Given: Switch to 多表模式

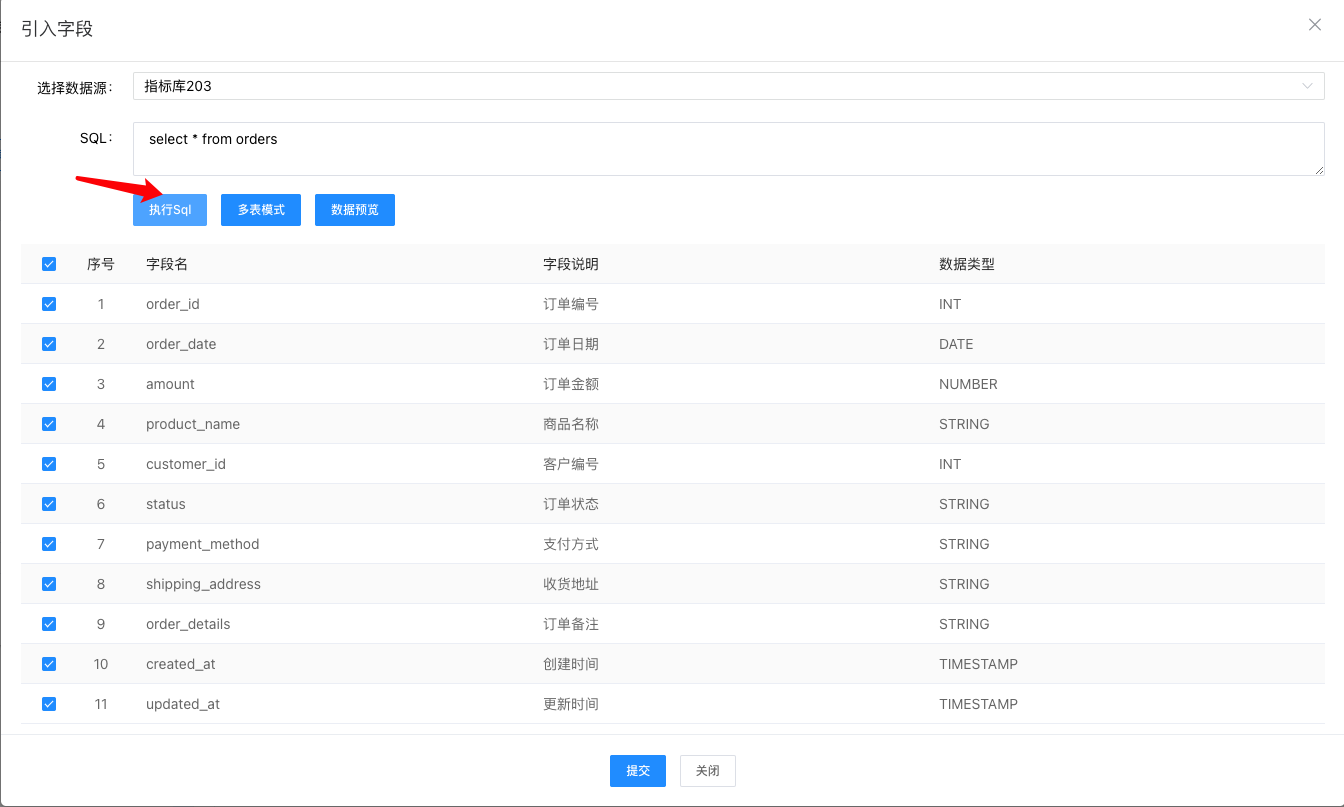Looking at the screenshot, I should [261, 210].
